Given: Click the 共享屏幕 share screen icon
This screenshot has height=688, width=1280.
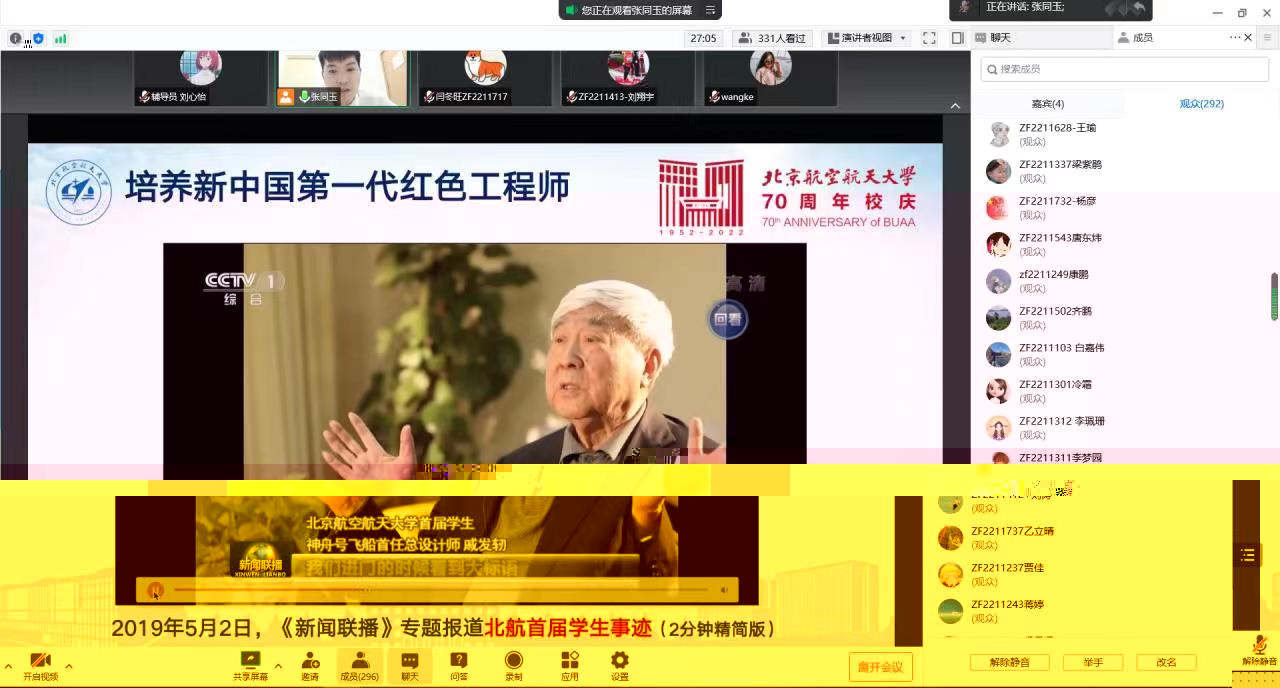Looking at the screenshot, I should (x=250, y=667).
